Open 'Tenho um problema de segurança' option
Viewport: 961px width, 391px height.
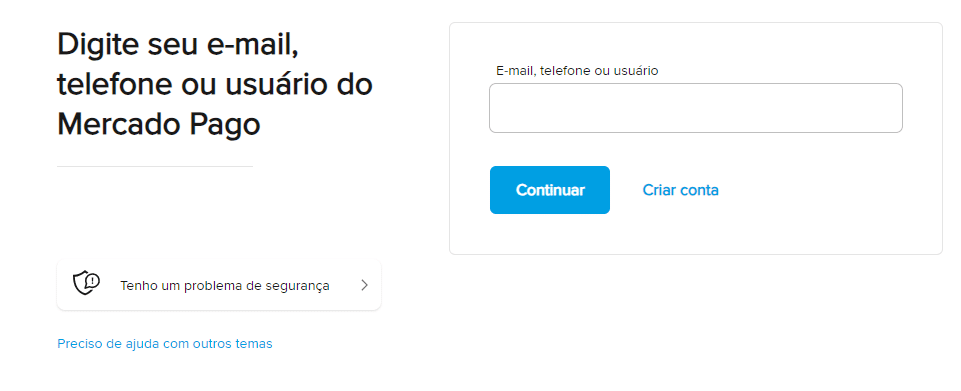pyautogui.click(x=219, y=285)
